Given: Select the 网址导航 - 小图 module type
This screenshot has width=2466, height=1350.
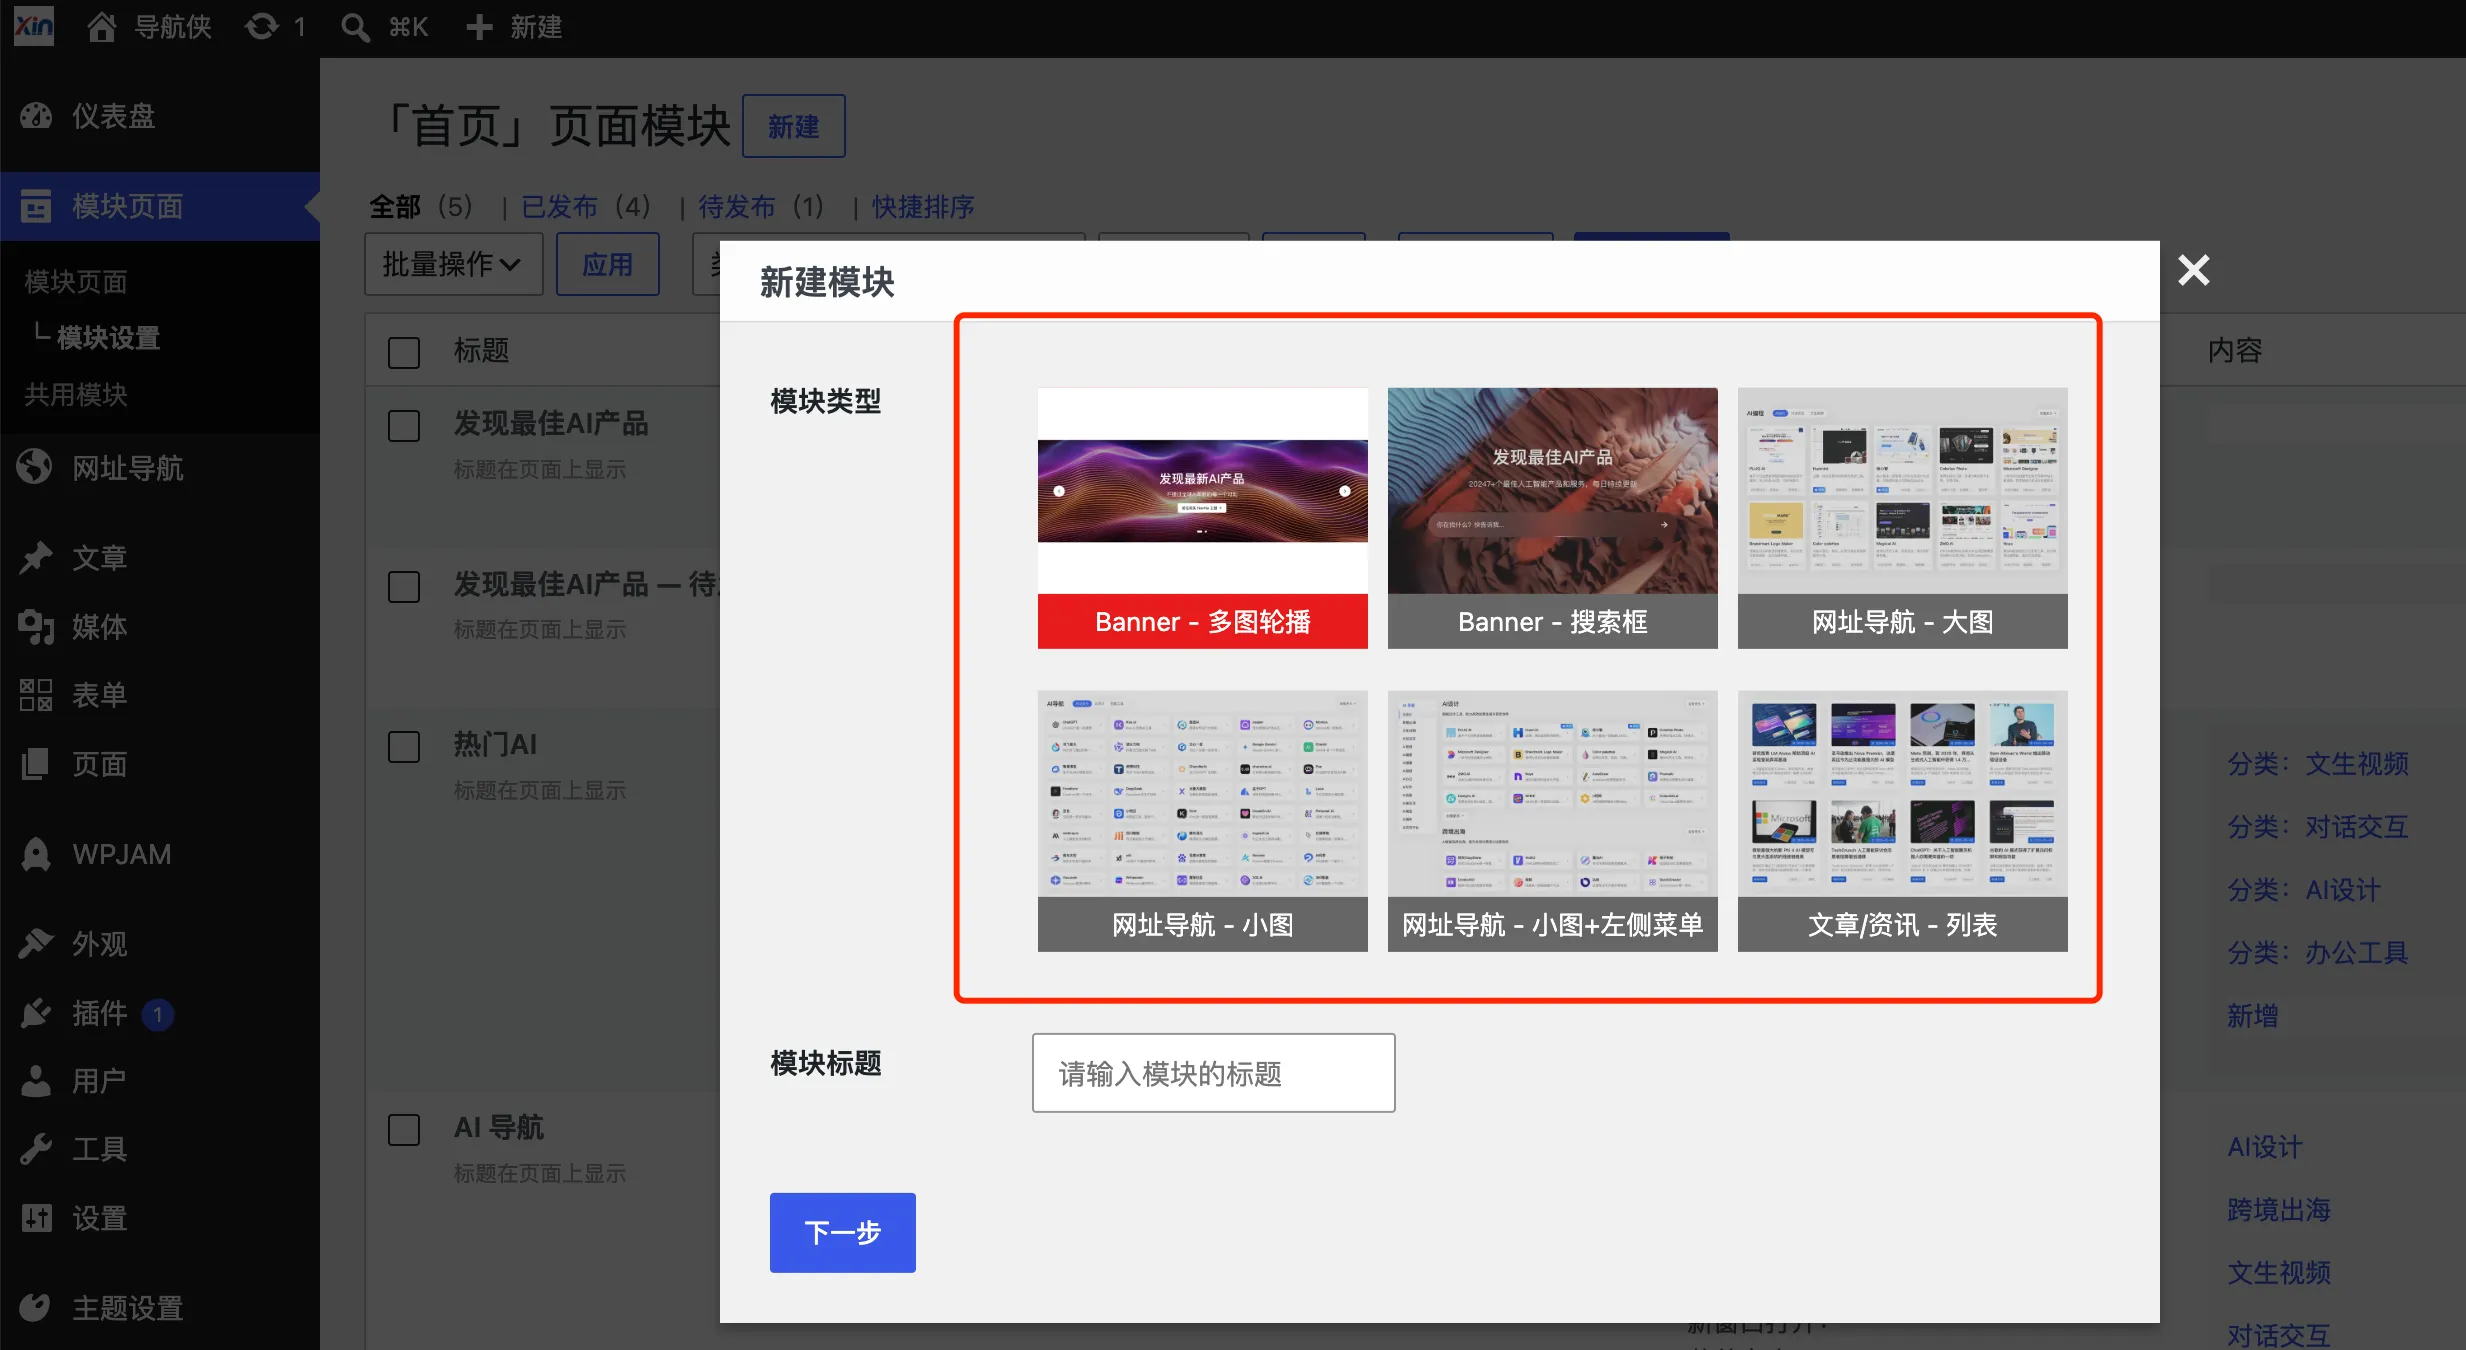Looking at the screenshot, I should 1203,821.
